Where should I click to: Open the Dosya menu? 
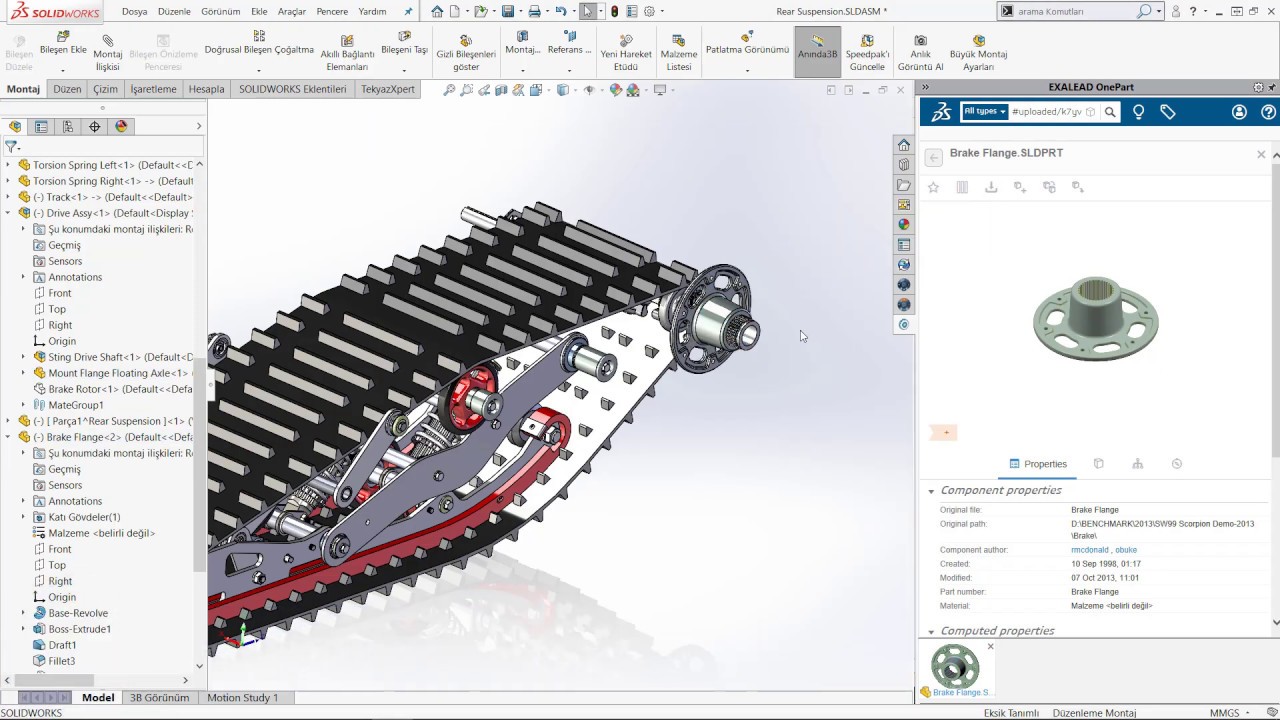[134, 12]
